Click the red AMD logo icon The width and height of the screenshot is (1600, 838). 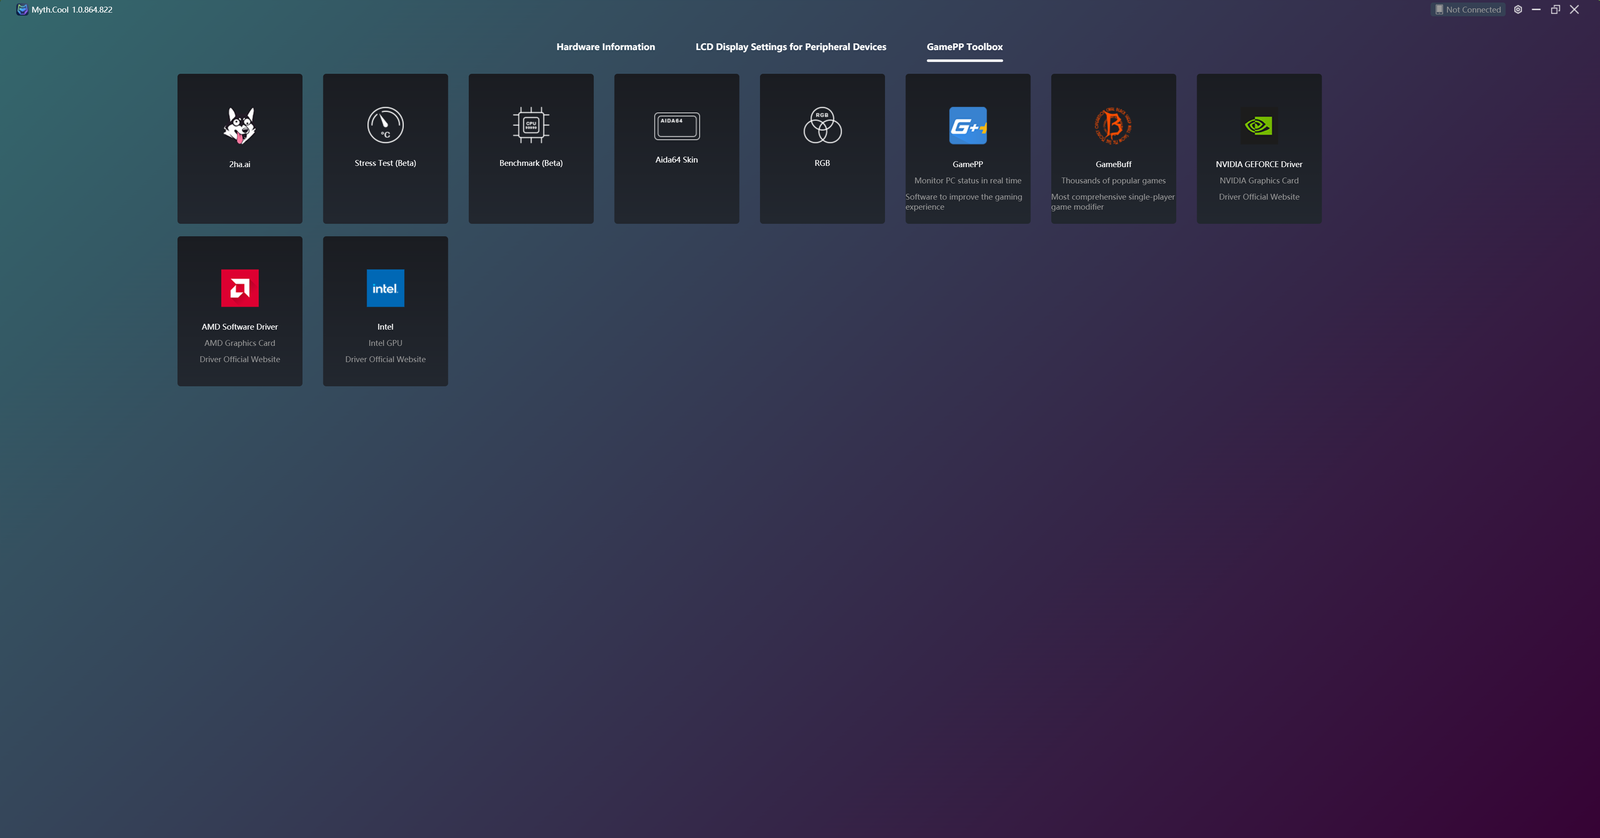pyautogui.click(x=240, y=288)
